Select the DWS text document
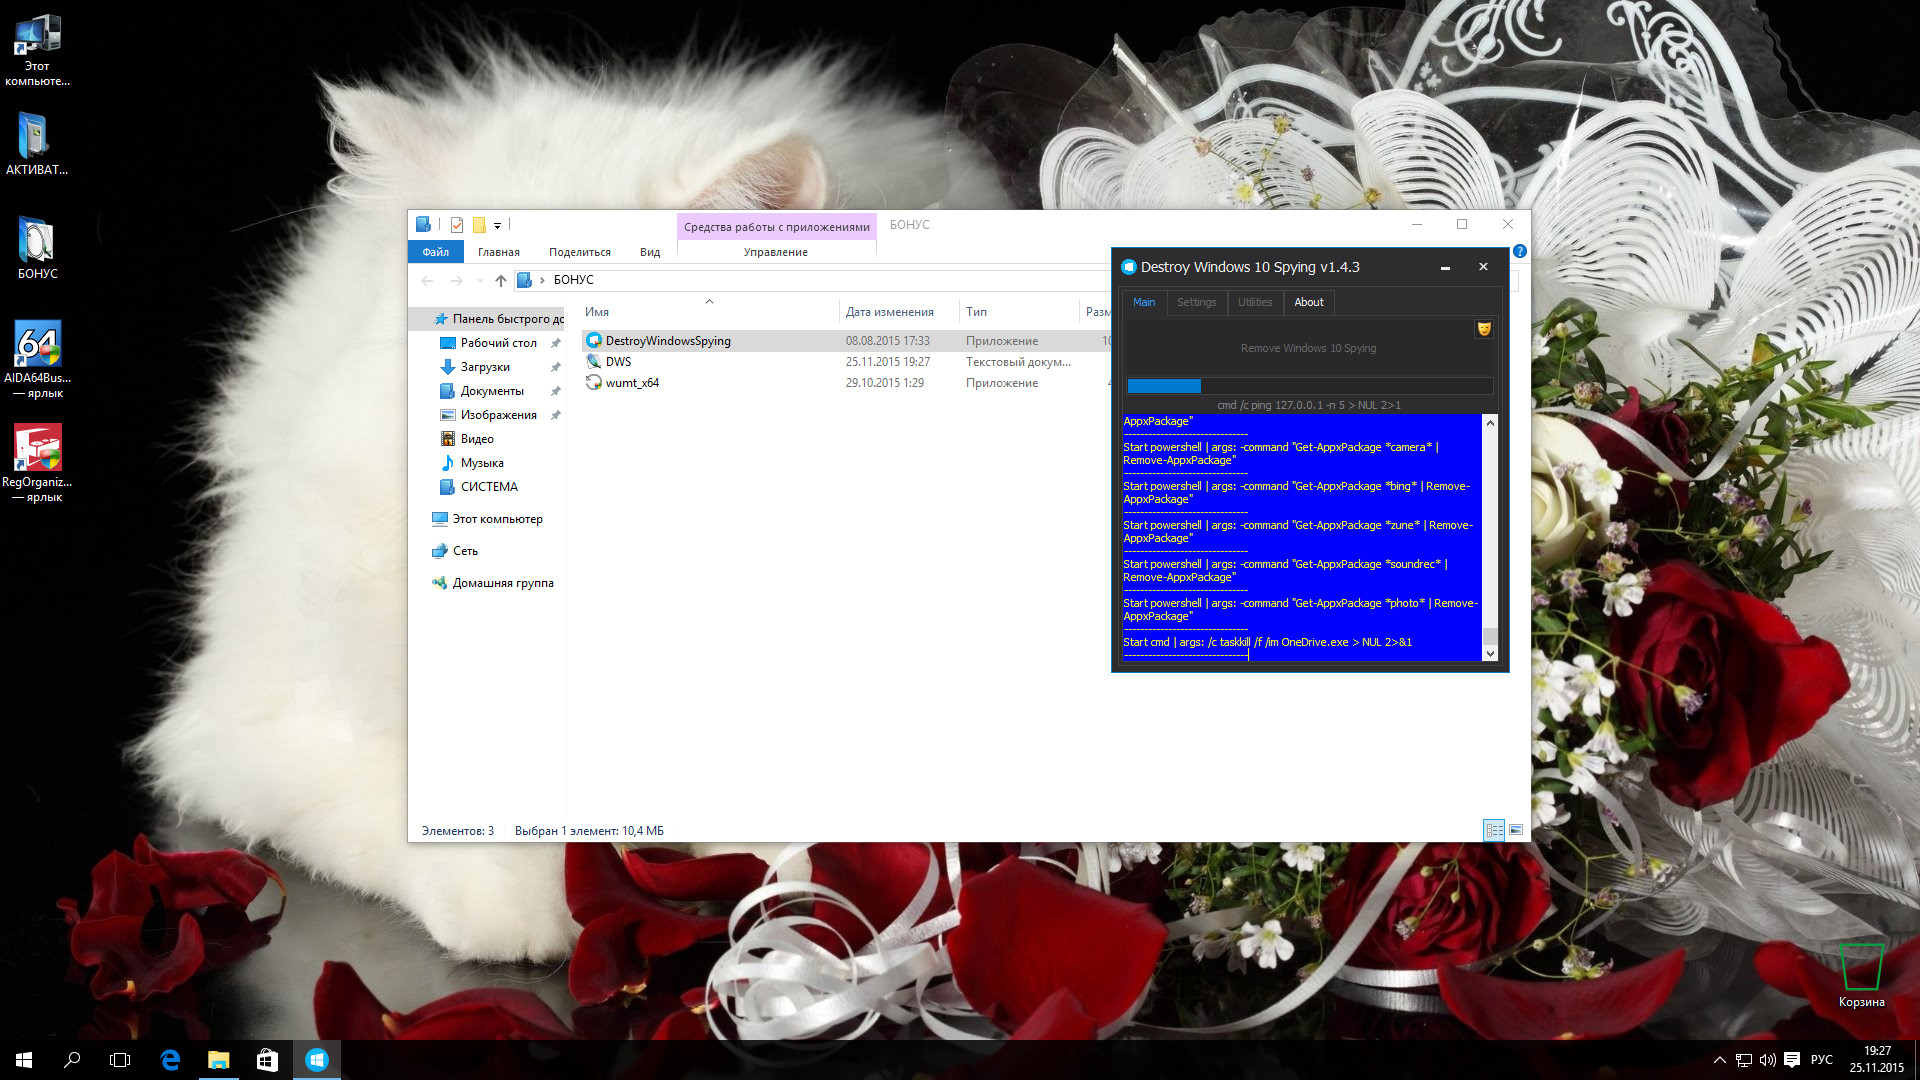The image size is (1920, 1080). pos(618,362)
